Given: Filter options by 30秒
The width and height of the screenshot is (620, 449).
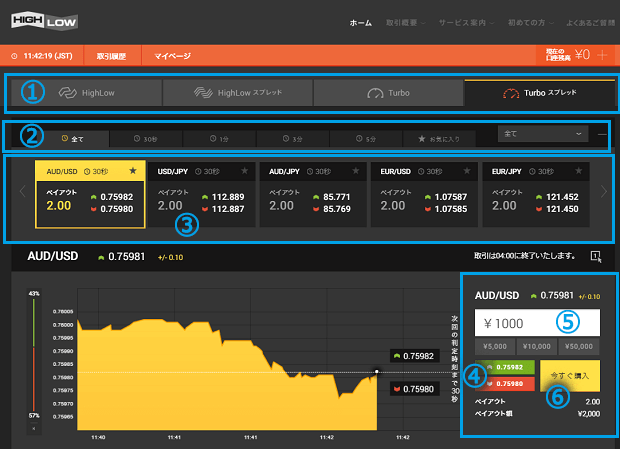Looking at the screenshot, I should (146, 139).
